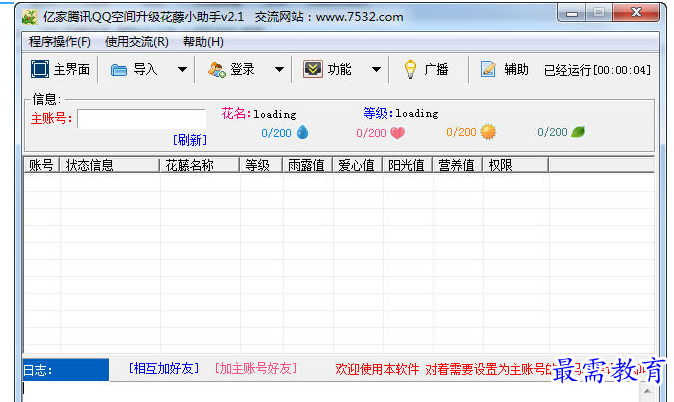Click the 日志 log label
Screen dimensions: 674x402
click(x=38, y=370)
